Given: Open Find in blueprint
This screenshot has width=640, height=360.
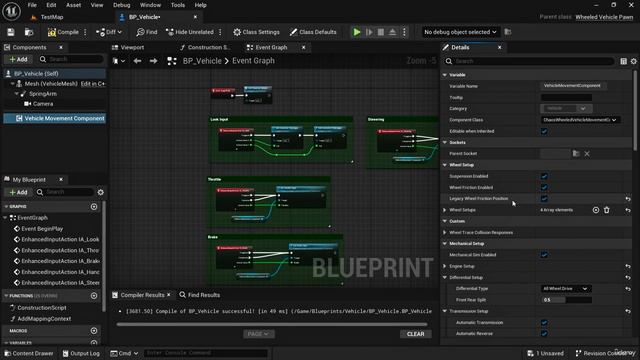Looking at the screenshot, I should click(x=147, y=32).
